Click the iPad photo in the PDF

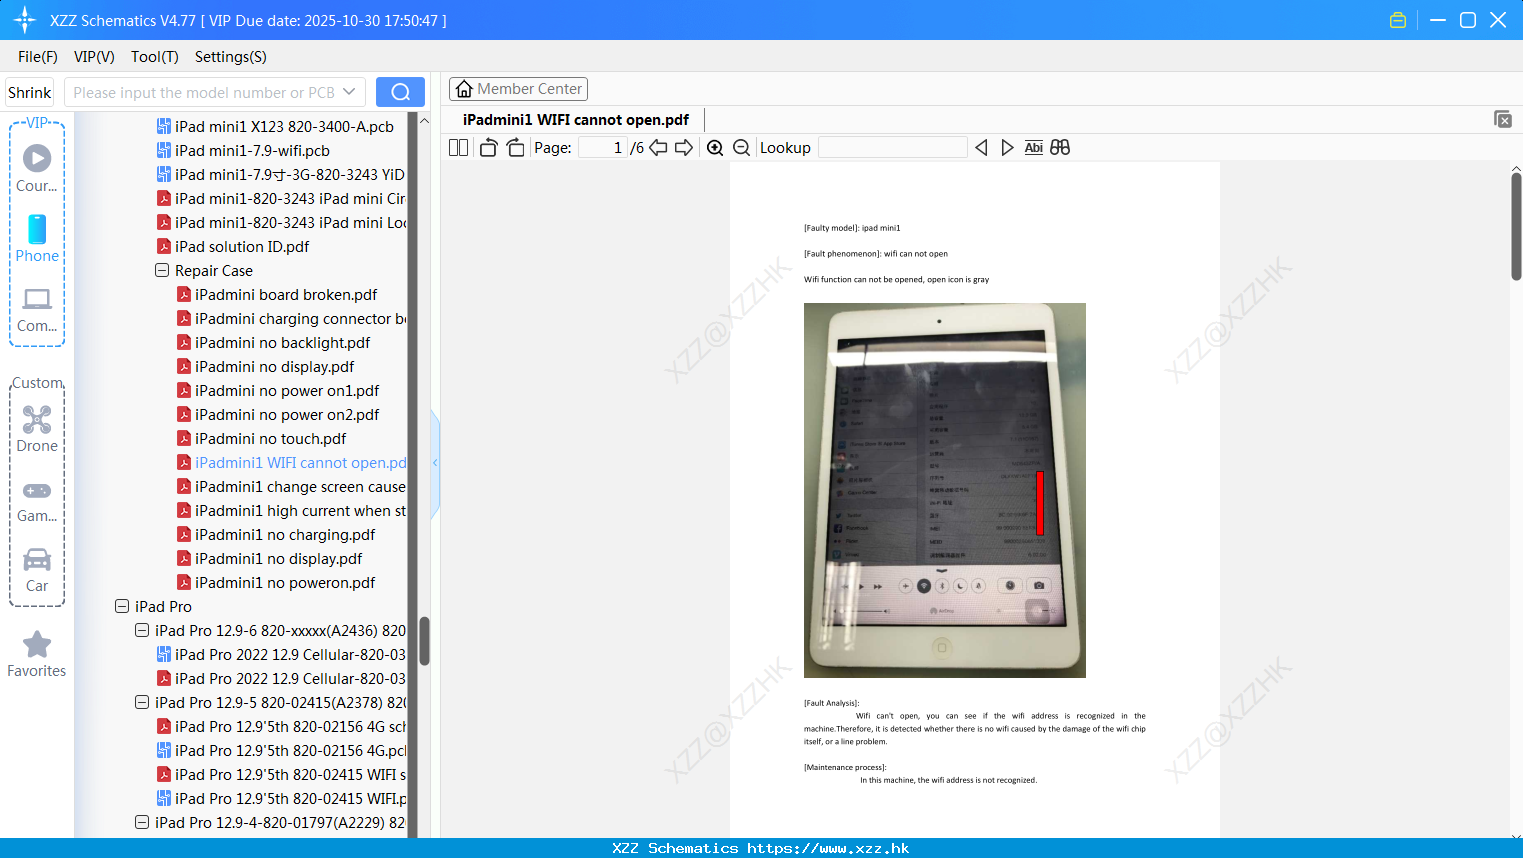click(x=945, y=490)
